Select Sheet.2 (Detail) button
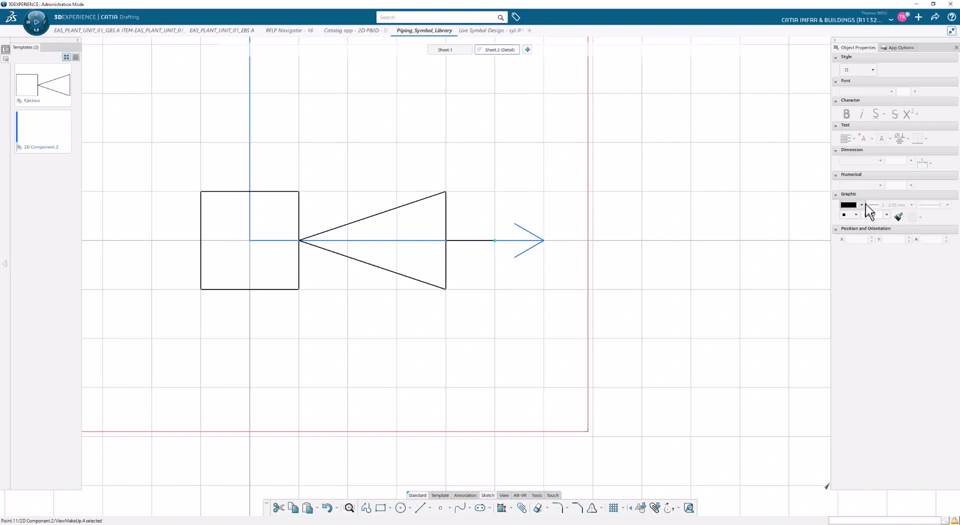Viewport: 960px width, 525px height. [x=497, y=50]
